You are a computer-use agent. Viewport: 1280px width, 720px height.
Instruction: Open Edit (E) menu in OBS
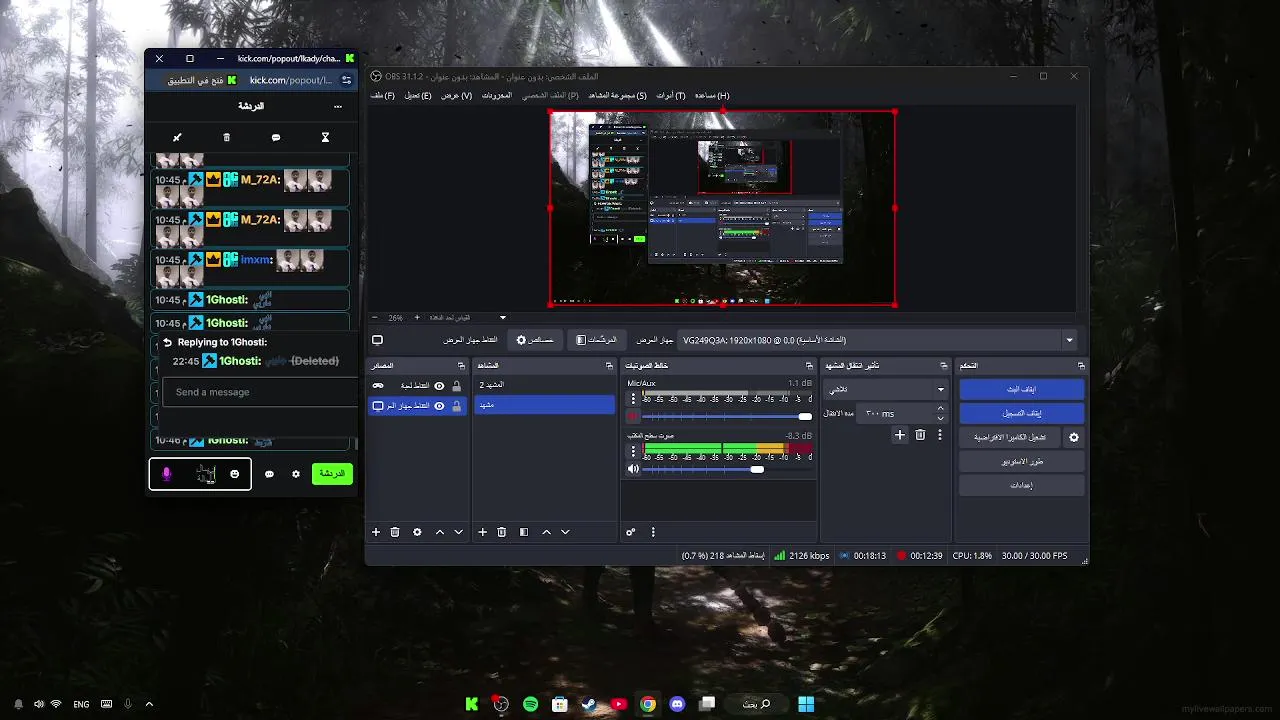418,96
